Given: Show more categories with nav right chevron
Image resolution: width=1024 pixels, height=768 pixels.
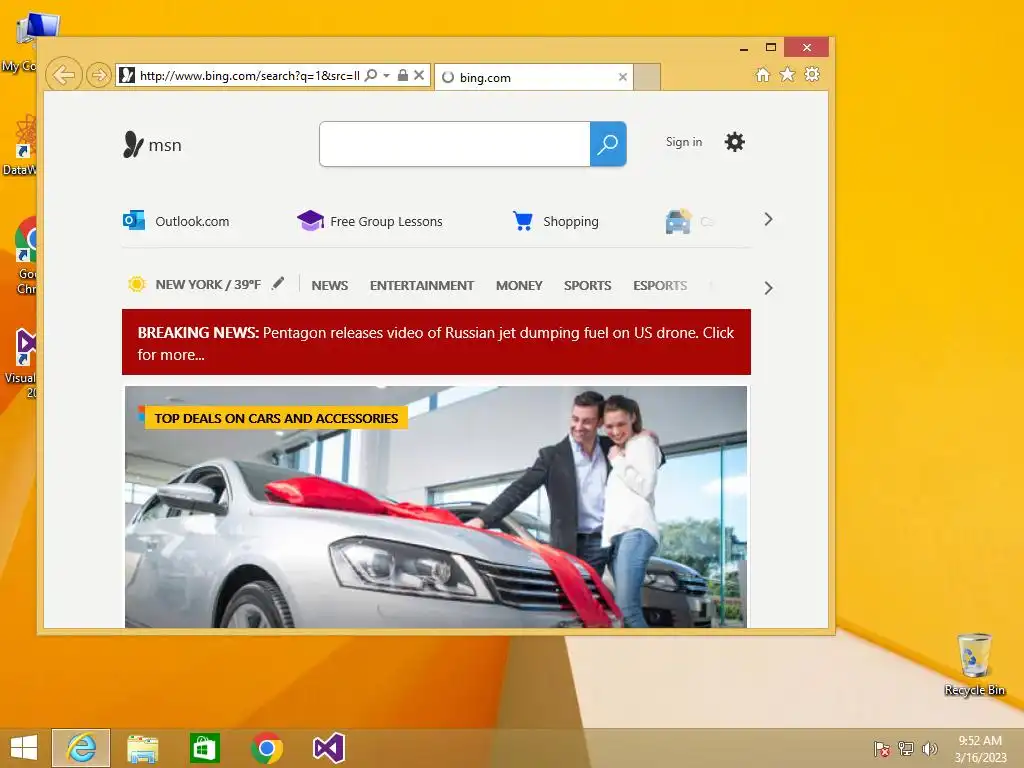Looking at the screenshot, I should point(768,288).
